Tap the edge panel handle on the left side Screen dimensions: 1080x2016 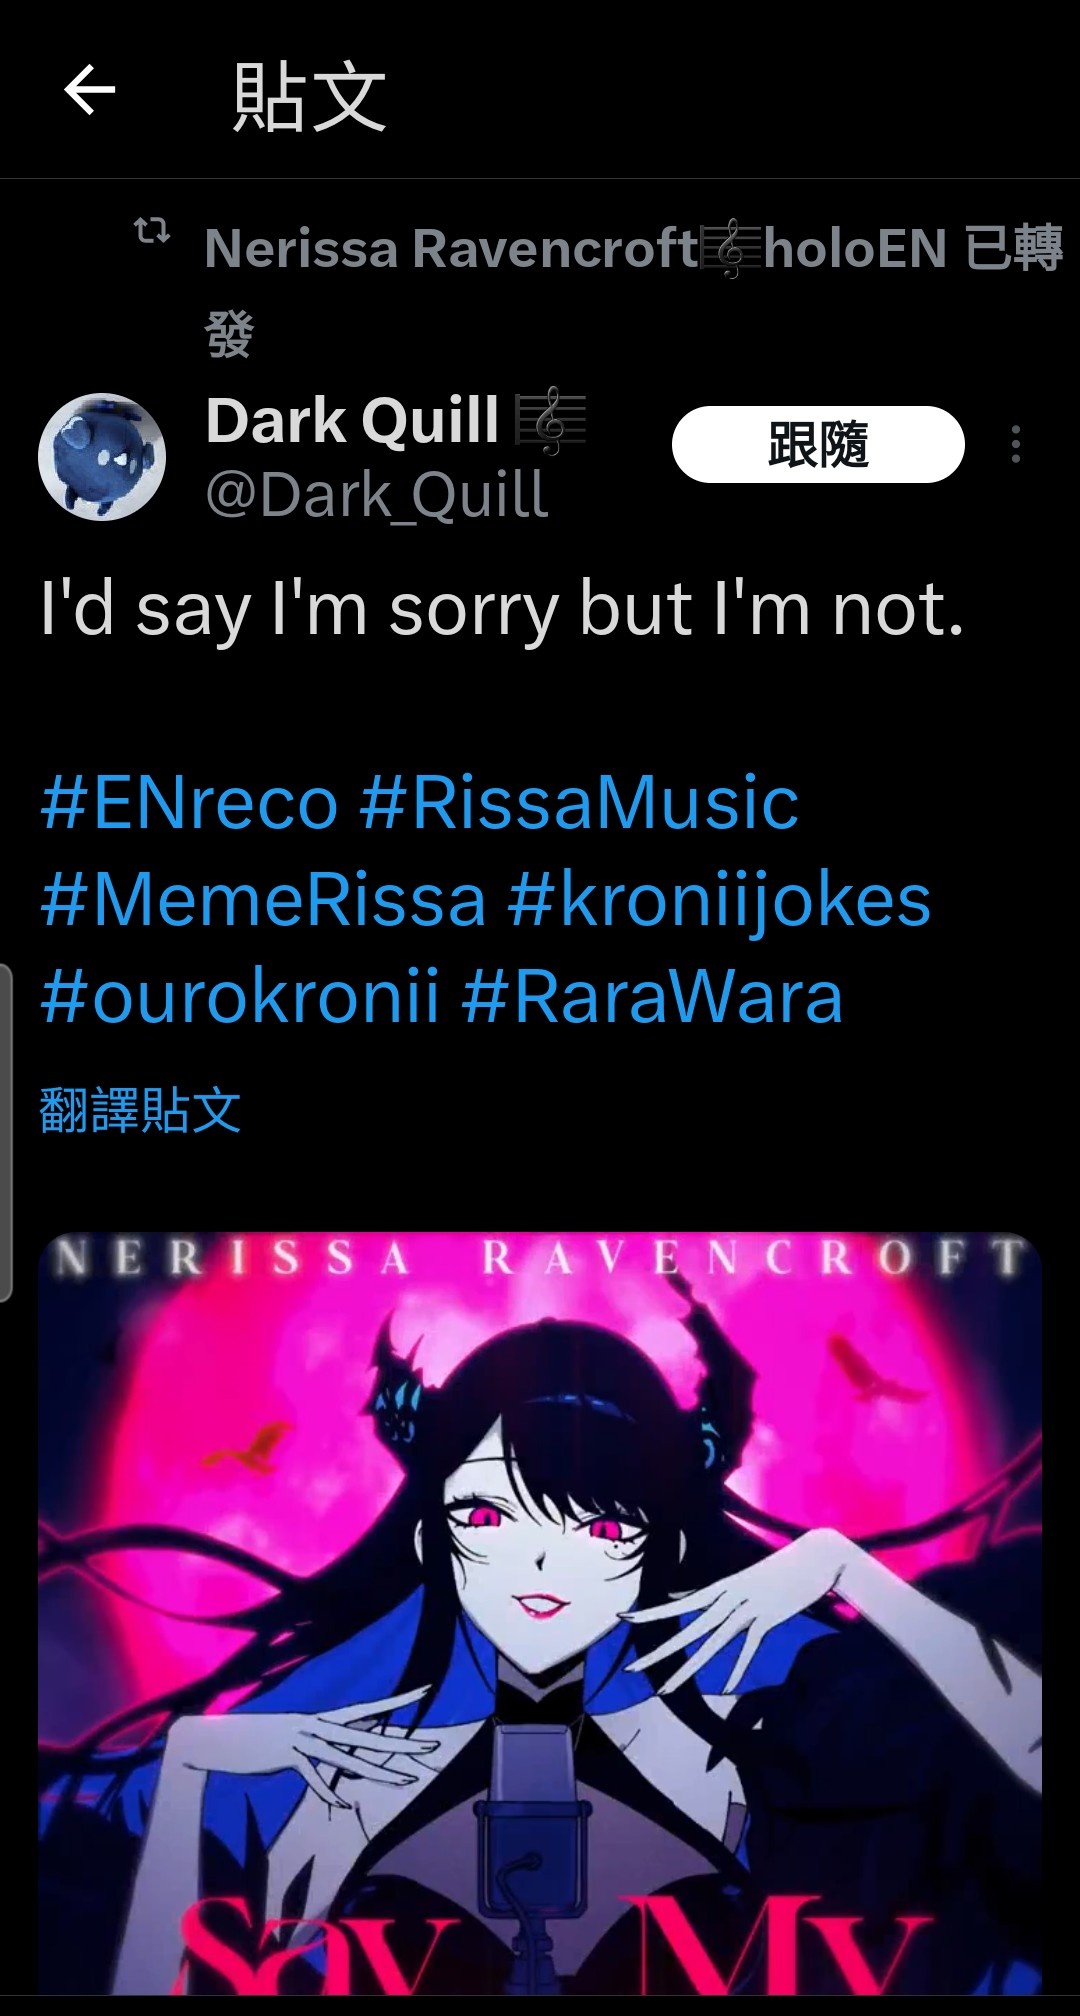tap(6, 1133)
